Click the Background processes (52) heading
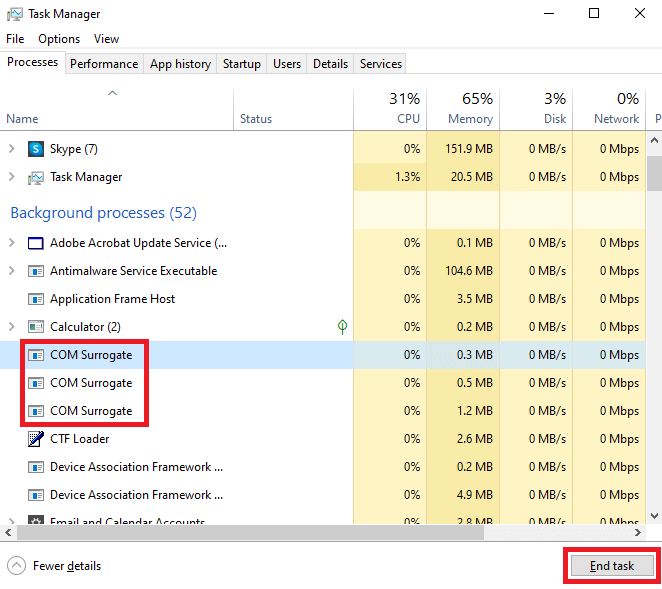The image size is (662, 589). point(103,213)
